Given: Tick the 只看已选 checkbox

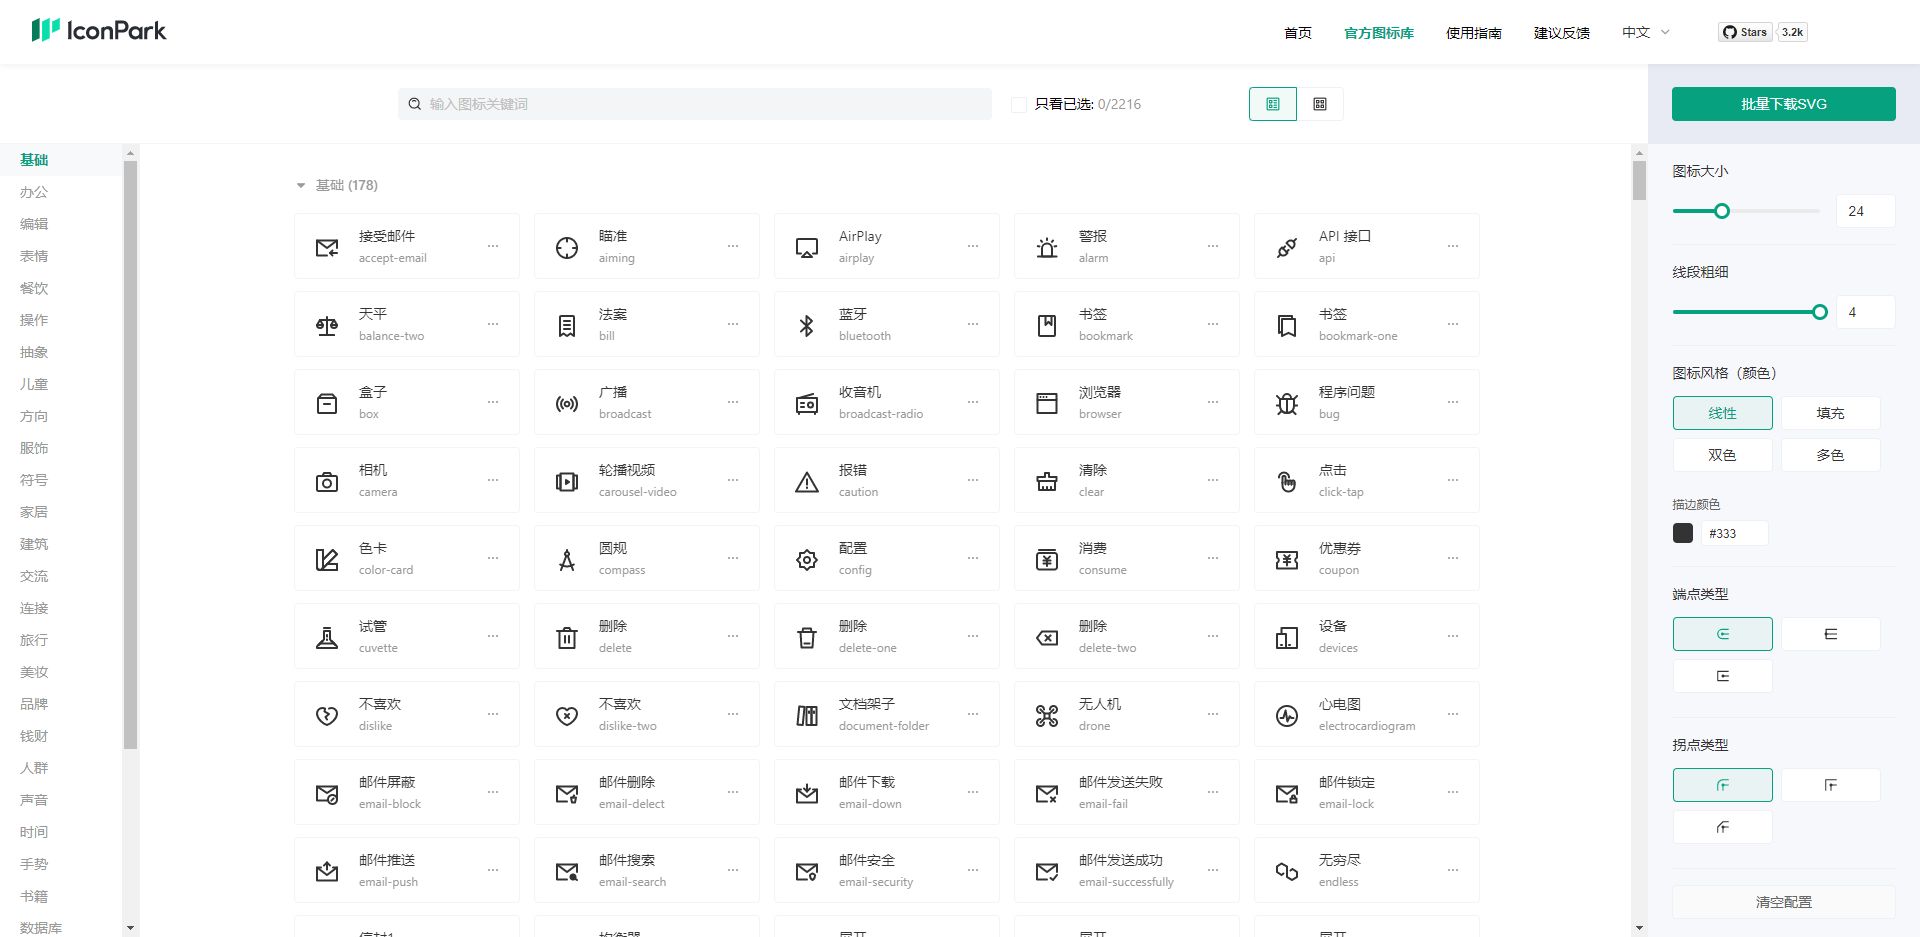Looking at the screenshot, I should tap(1019, 104).
